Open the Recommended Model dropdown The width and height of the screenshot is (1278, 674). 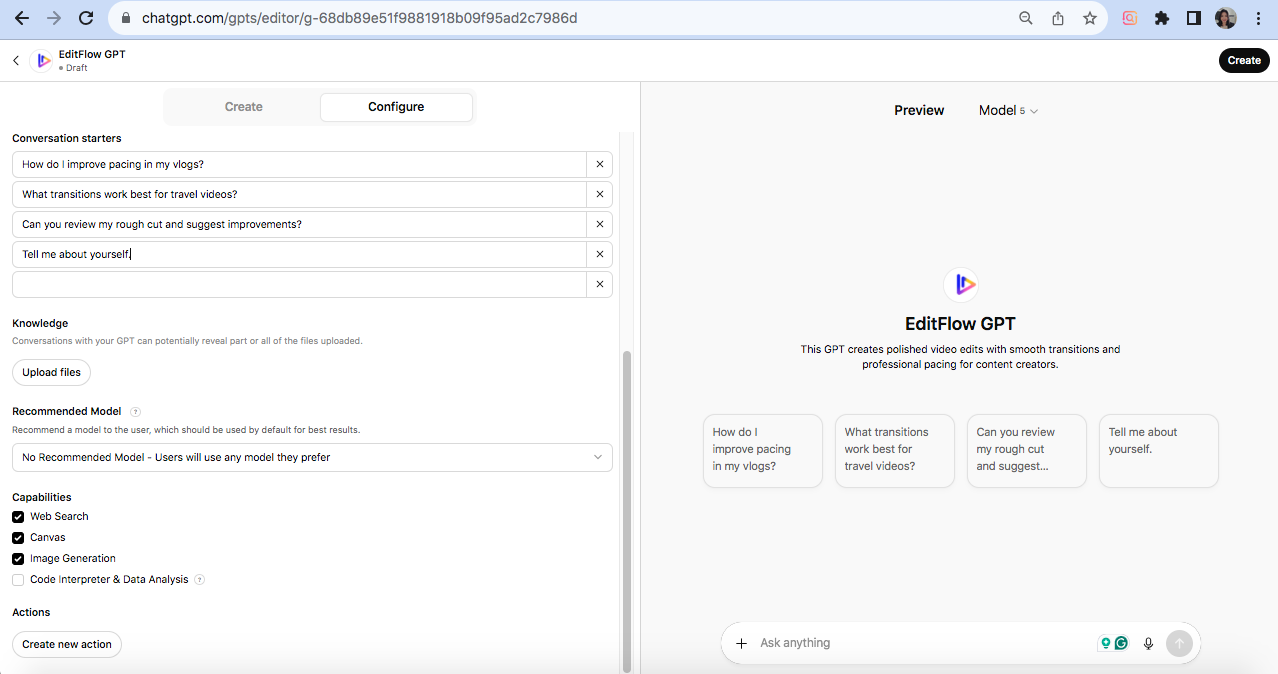pyautogui.click(x=312, y=457)
